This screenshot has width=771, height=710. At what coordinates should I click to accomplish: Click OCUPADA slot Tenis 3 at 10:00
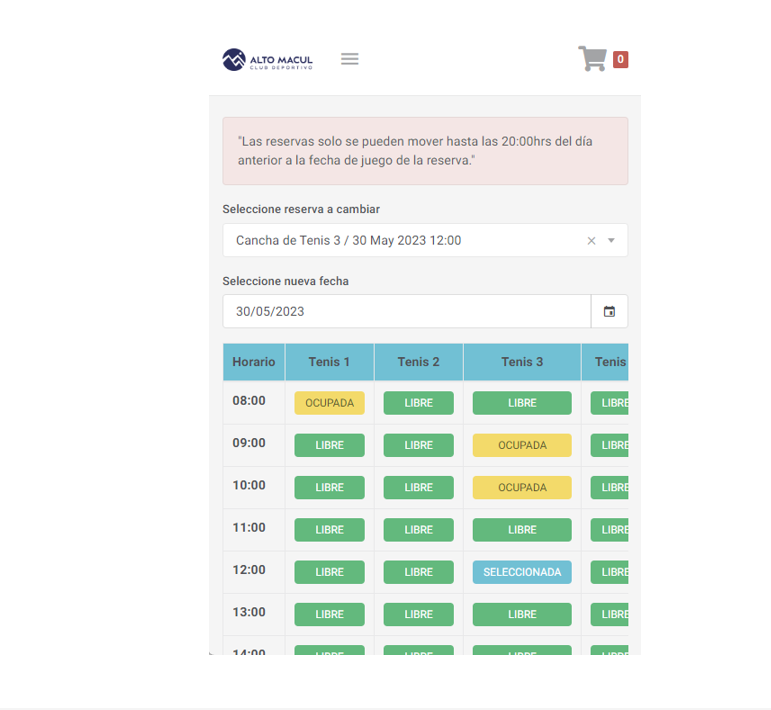pos(522,487)
